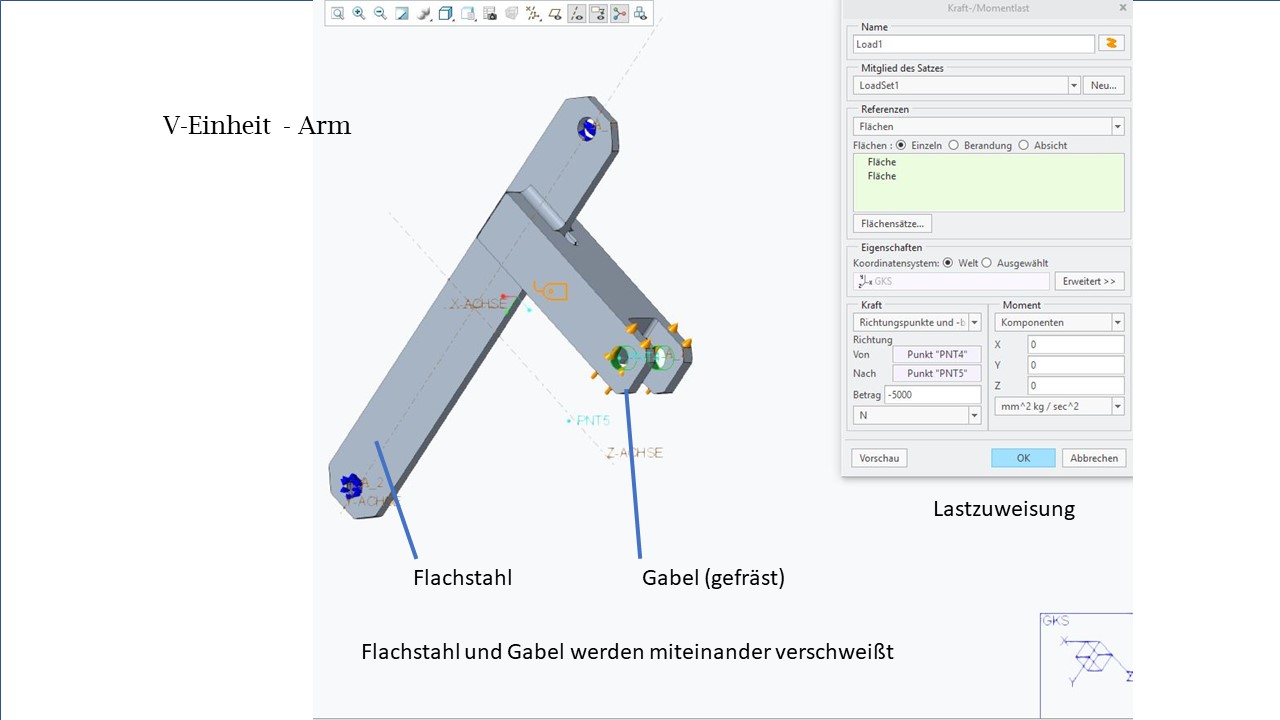Select the Absicht radio button
Screen dimensions: 1280x720
pos(1023,145)
